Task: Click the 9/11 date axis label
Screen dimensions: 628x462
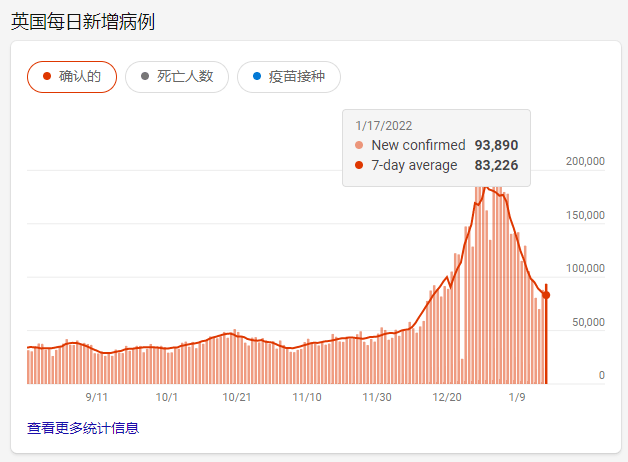Action: coord(97,397)
